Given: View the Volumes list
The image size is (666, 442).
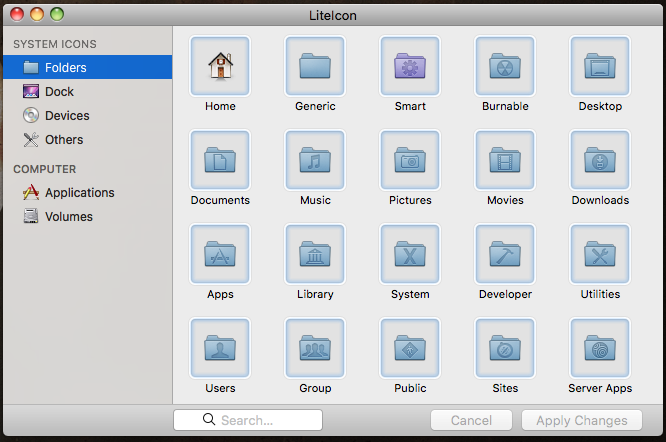Looking at the screenshot, I should (87, 217).
